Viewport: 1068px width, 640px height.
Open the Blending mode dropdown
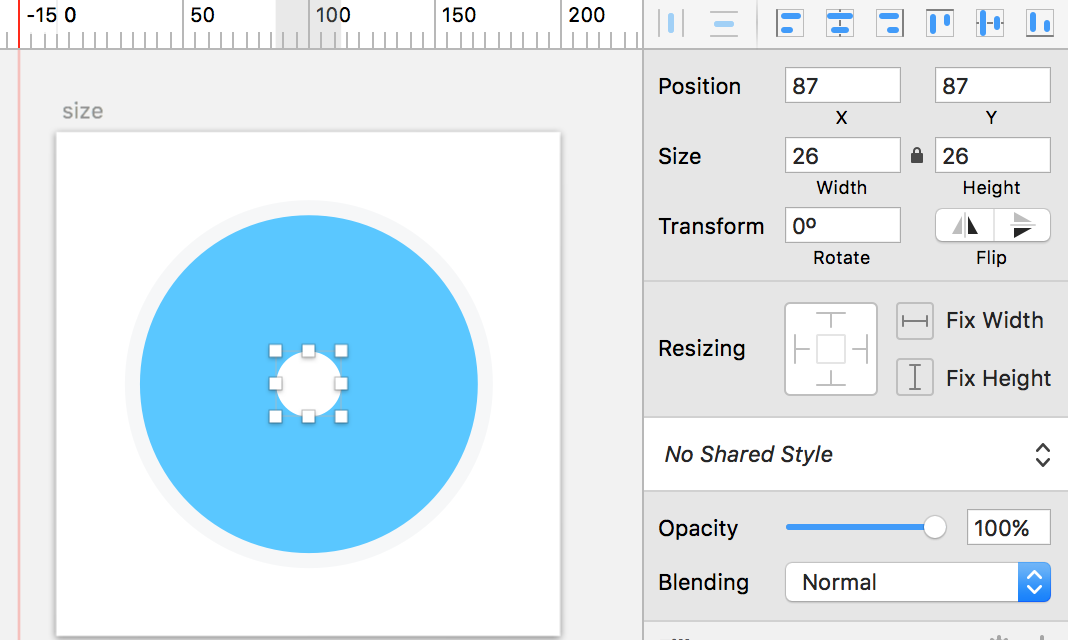tap(917, 582)
